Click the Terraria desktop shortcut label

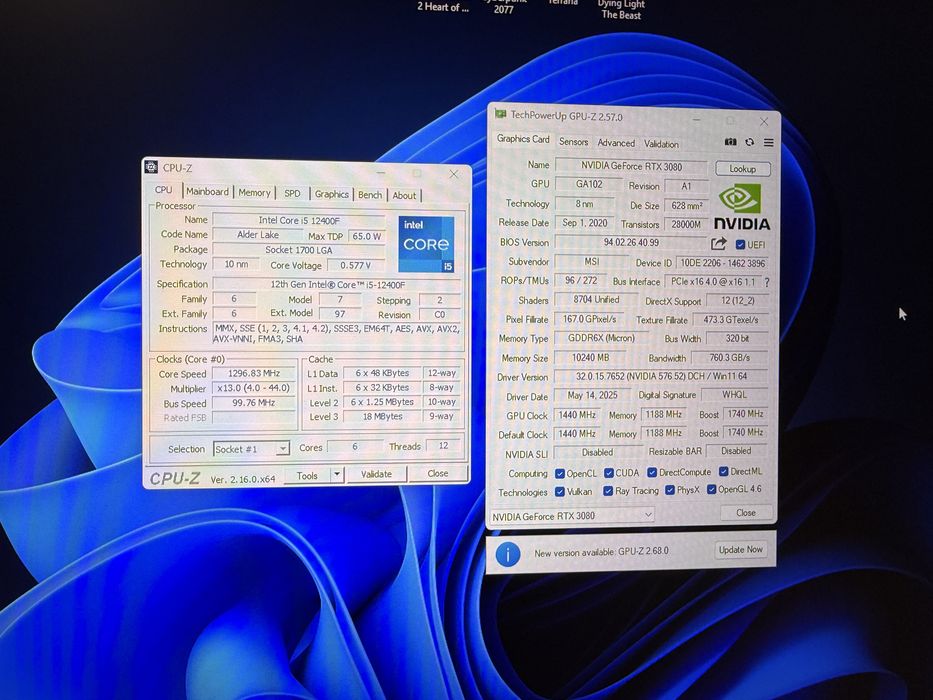click(x=562, y=2)
